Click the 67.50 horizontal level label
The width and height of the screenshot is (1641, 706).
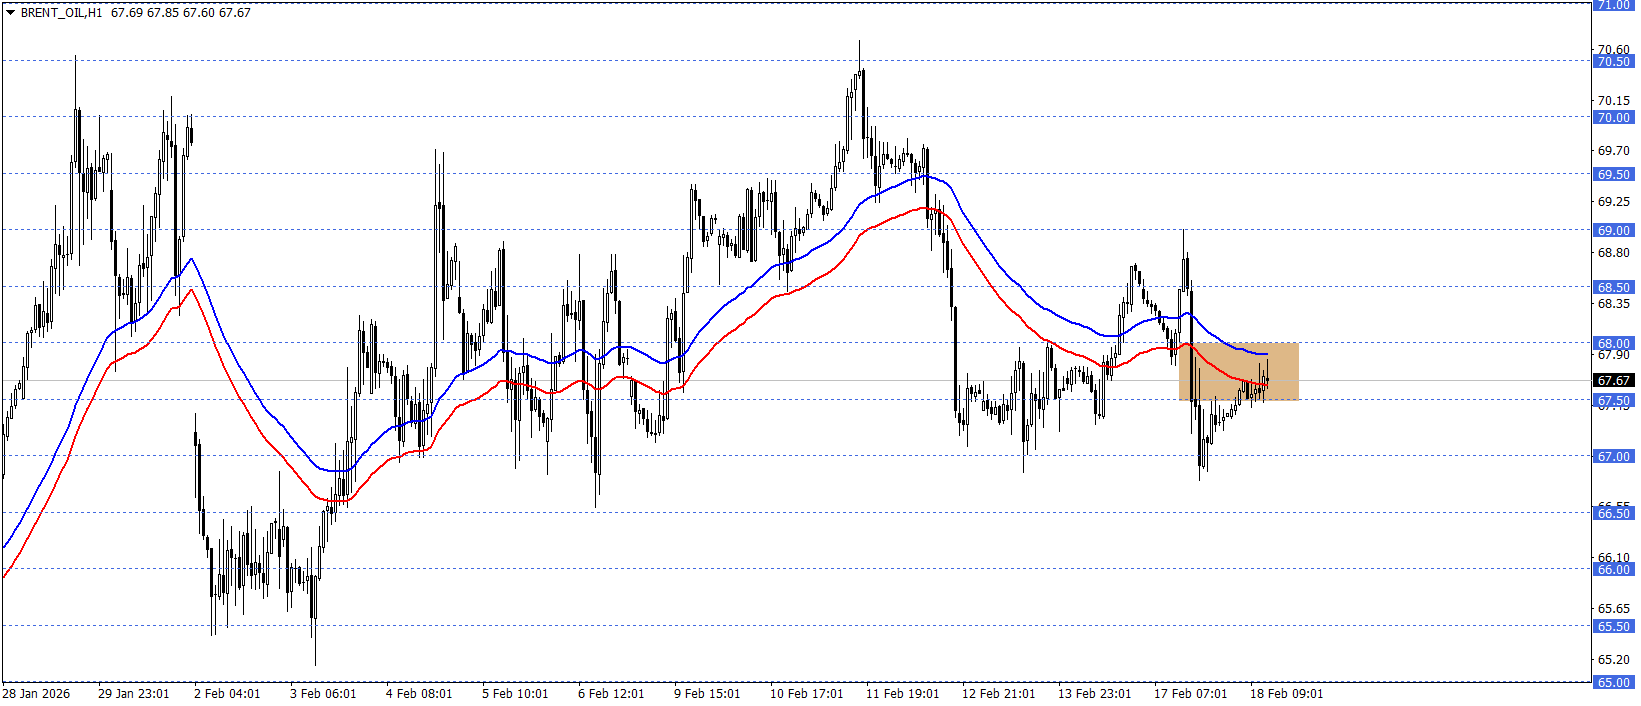click(x=1613, y=401)
